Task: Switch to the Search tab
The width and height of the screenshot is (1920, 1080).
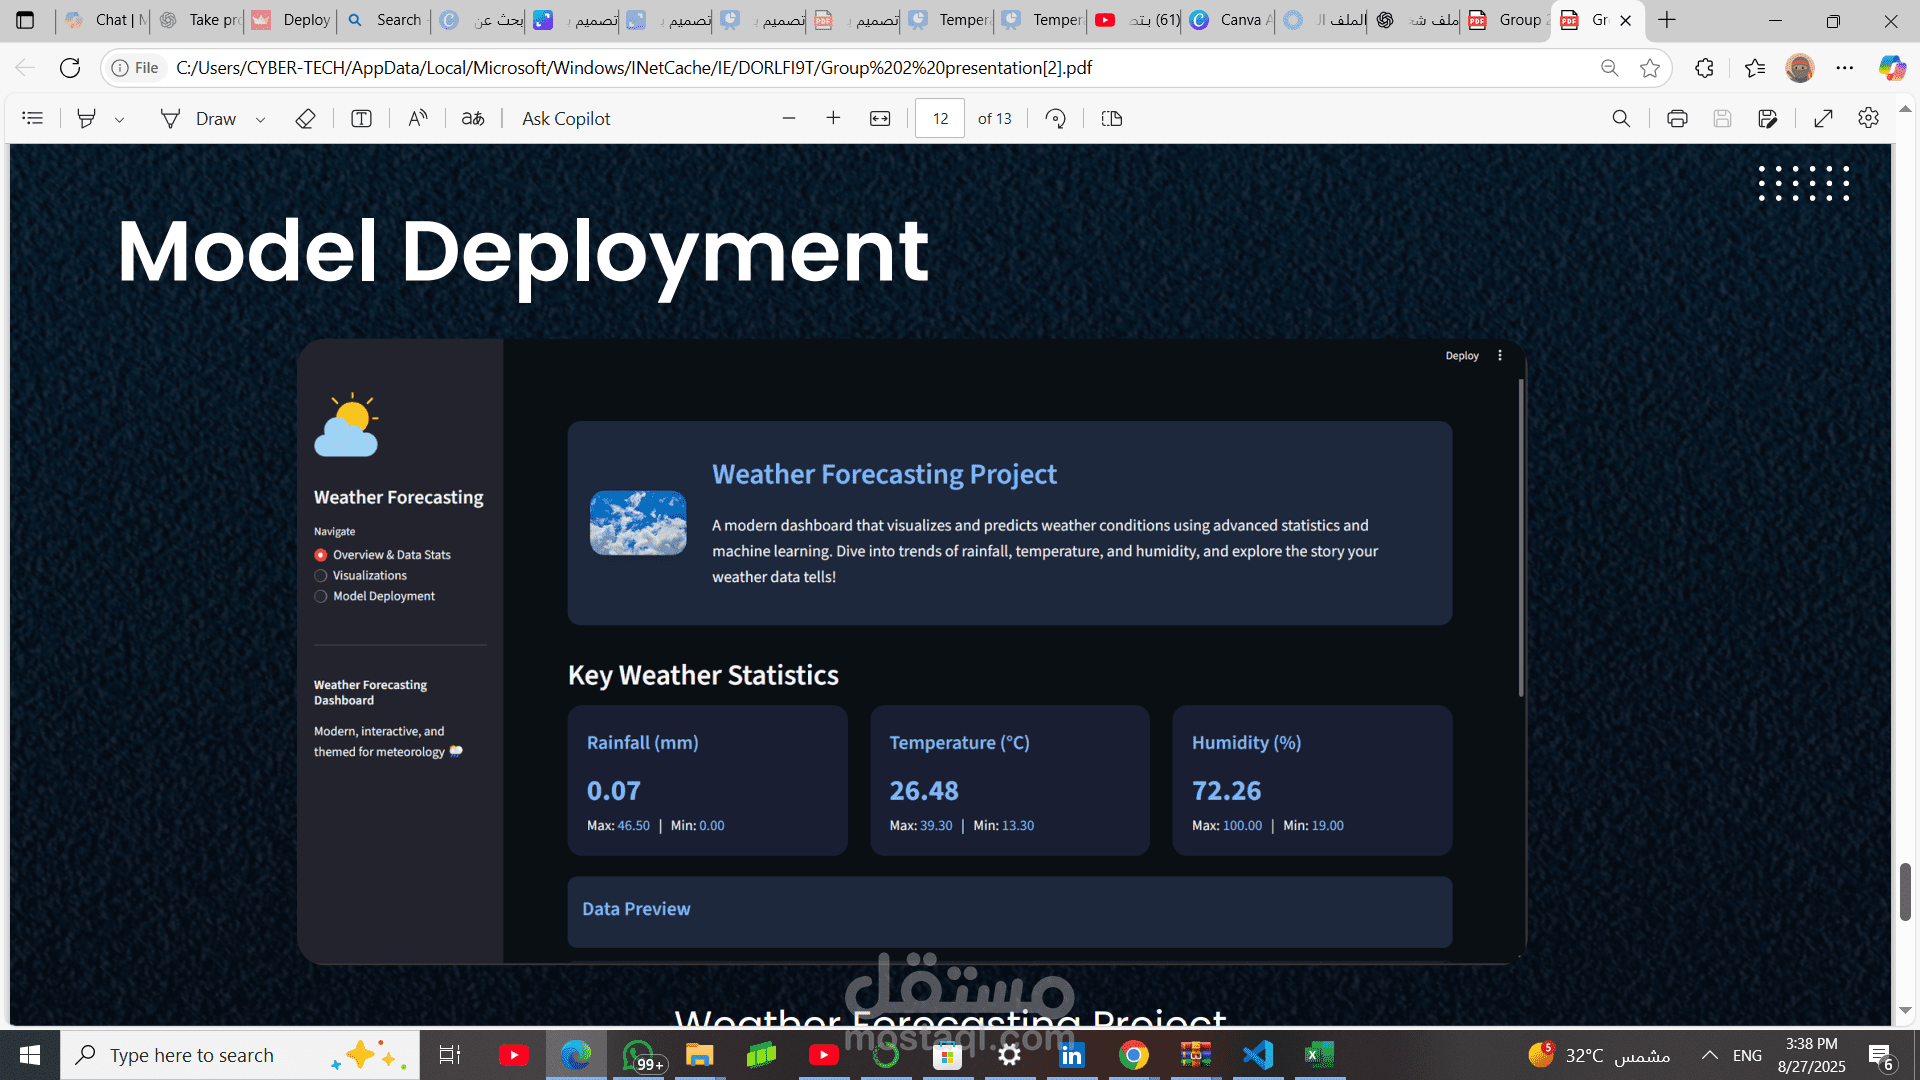Action: 384,20
